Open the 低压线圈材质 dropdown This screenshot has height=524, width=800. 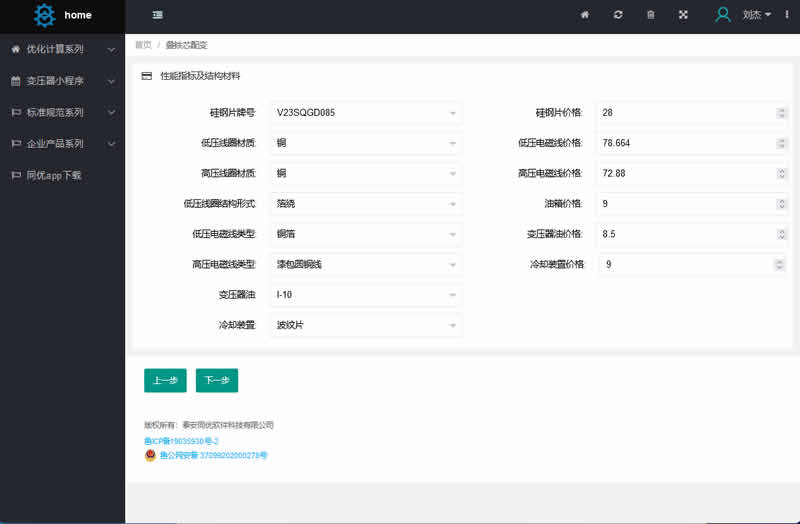[366, 143]
